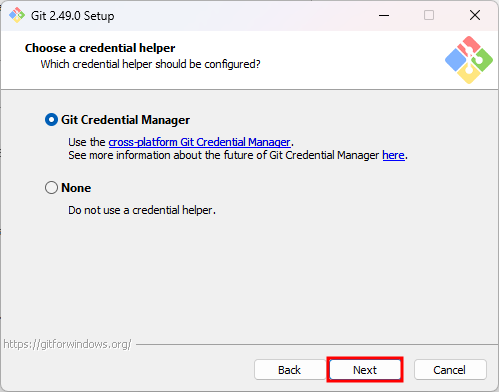Click the Next button
This screenshot has width=499, height=392.
pyautogui.click(x=365, y=370)
